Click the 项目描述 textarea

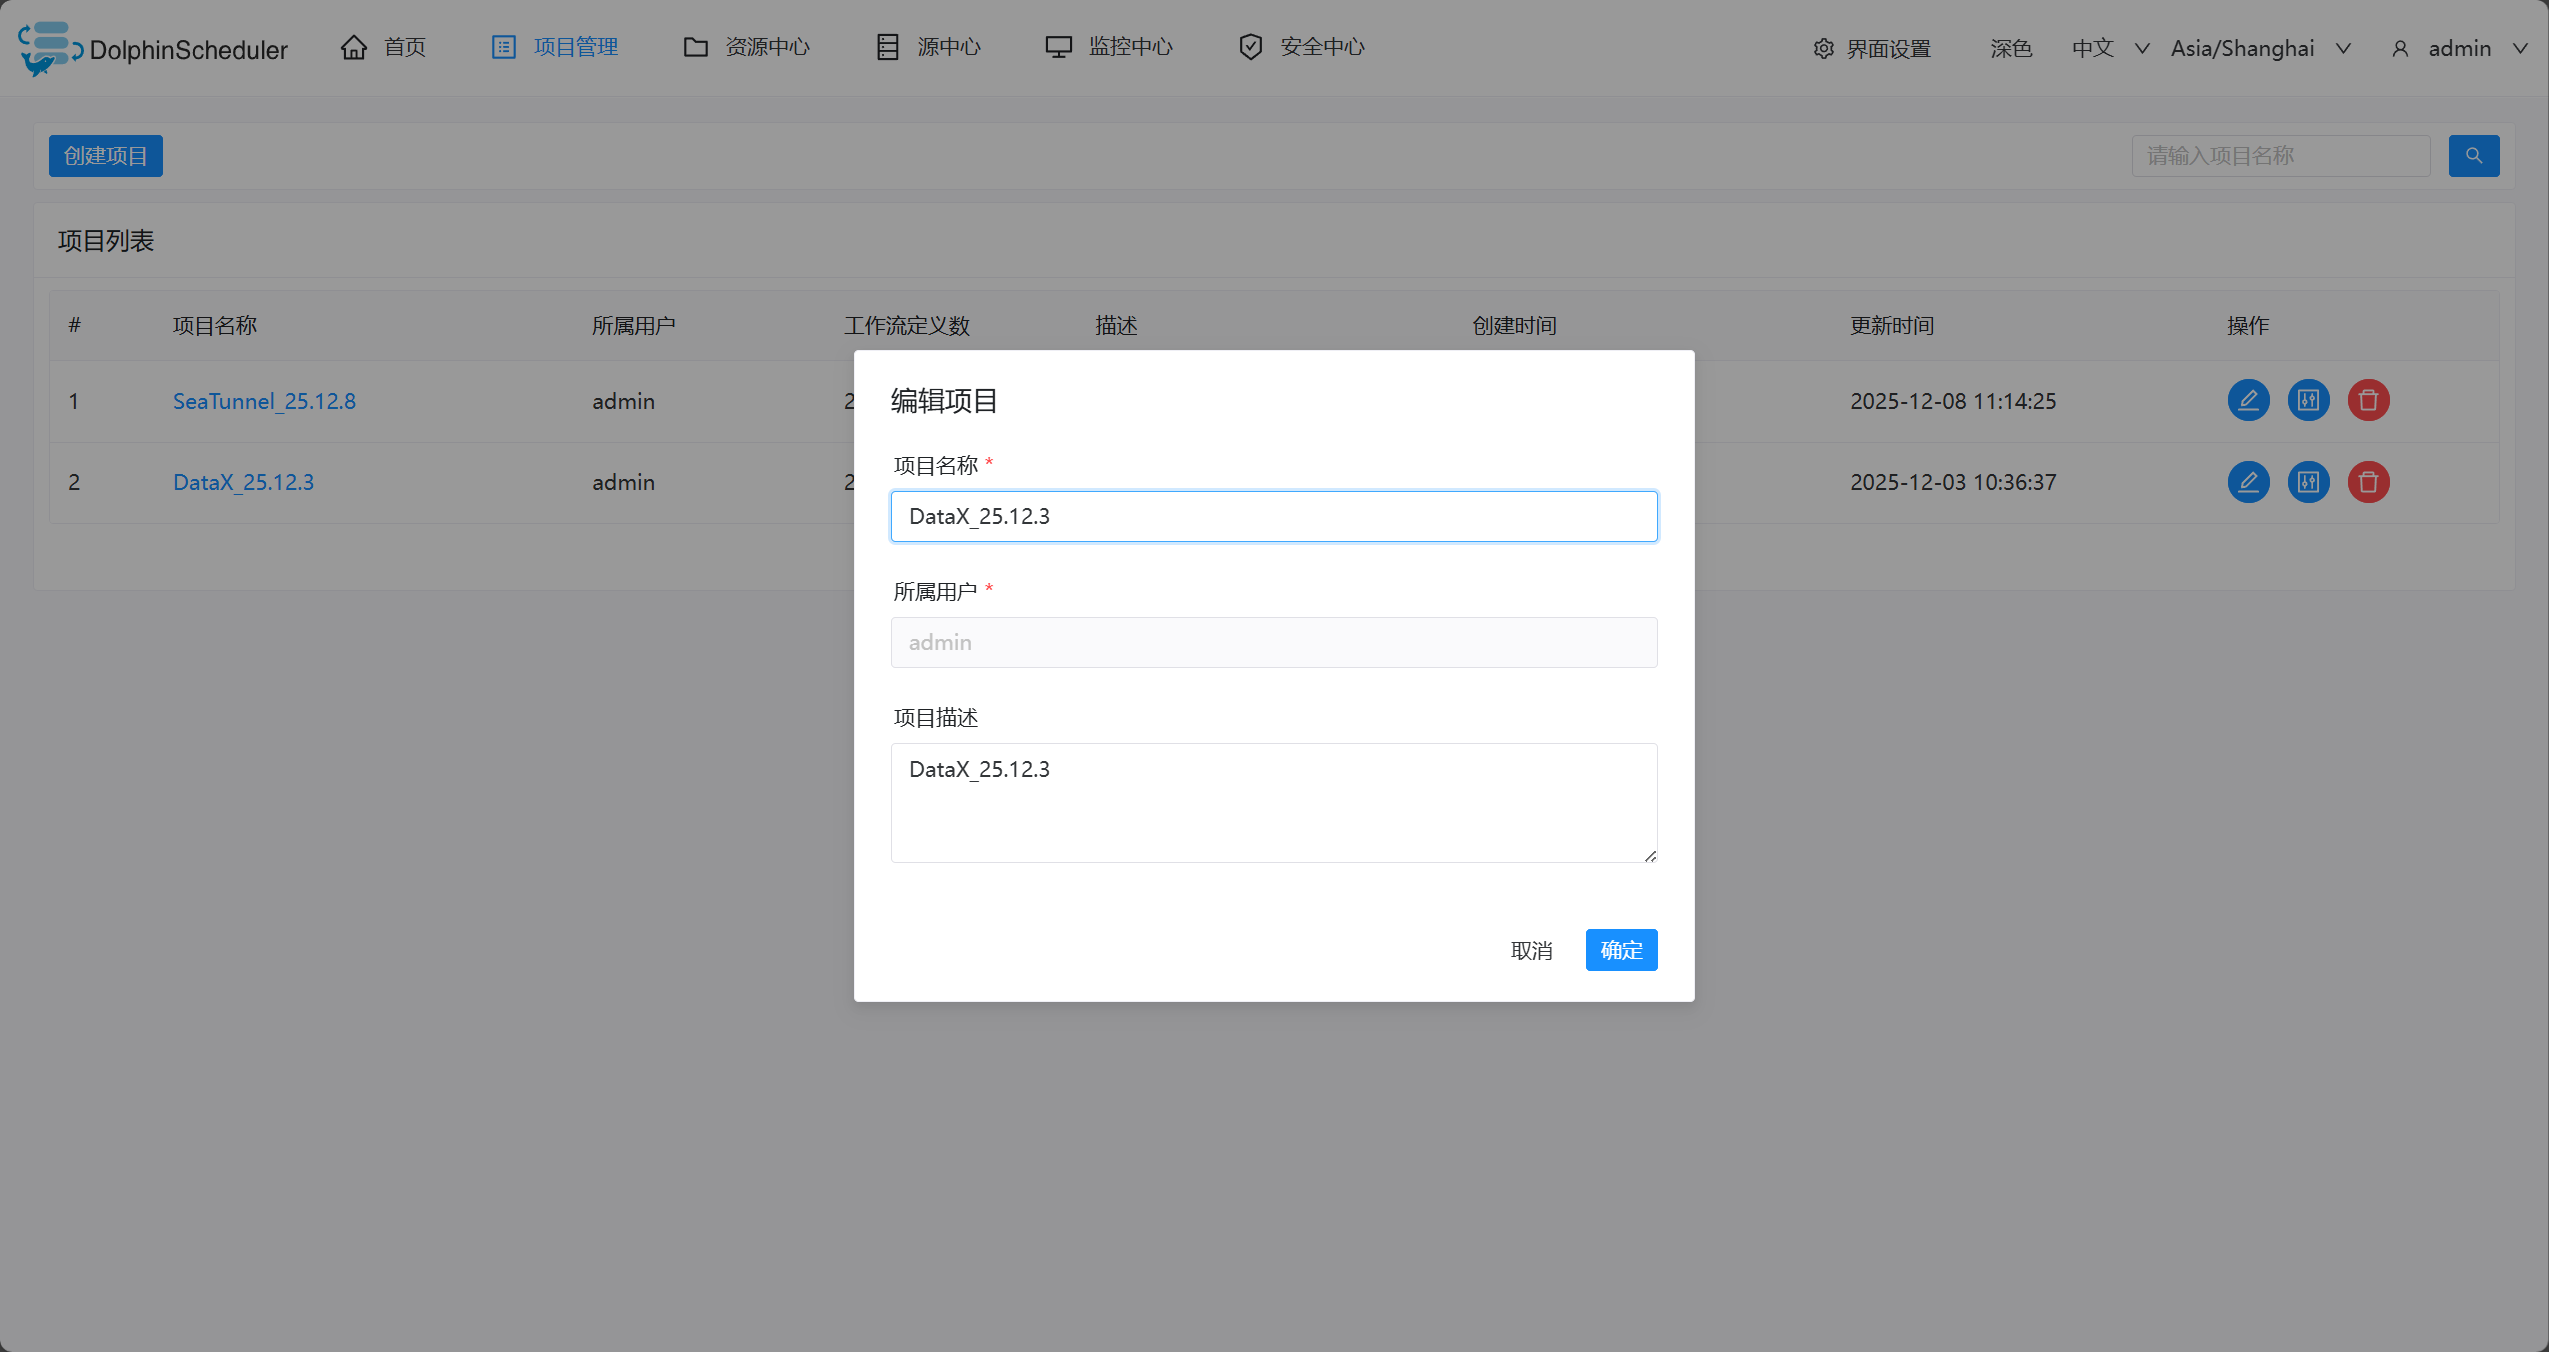tap(1273, 802)
